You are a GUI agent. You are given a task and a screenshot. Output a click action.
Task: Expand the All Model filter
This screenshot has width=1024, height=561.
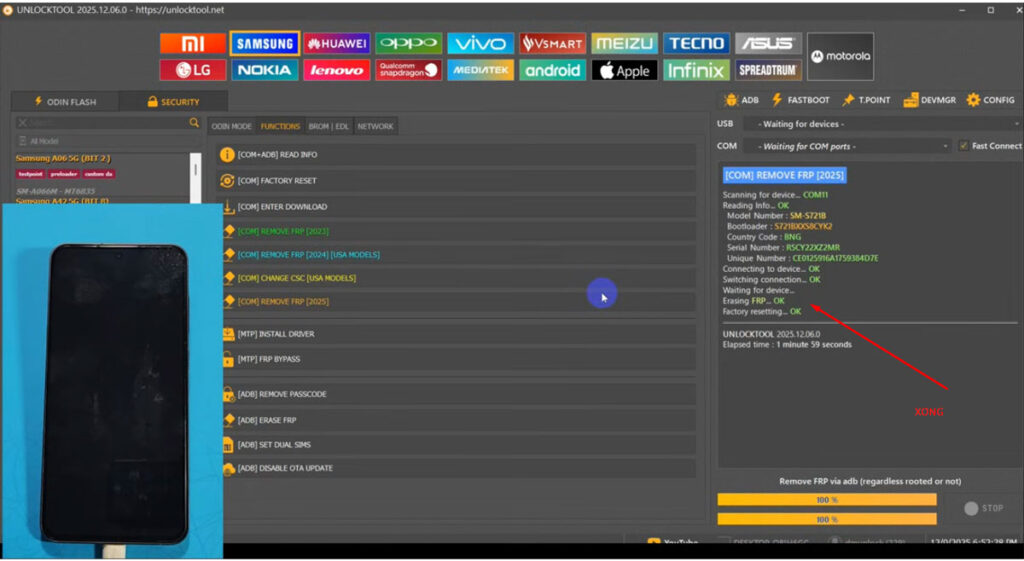[108, 141]
